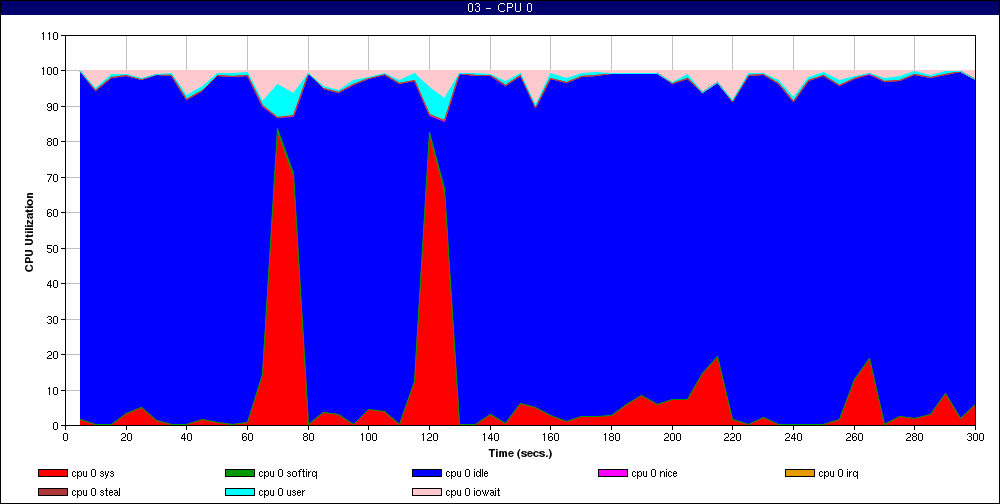Click the 120 x-axis tick label
This screenshot has height=504, width=1000.
[429, 437]
